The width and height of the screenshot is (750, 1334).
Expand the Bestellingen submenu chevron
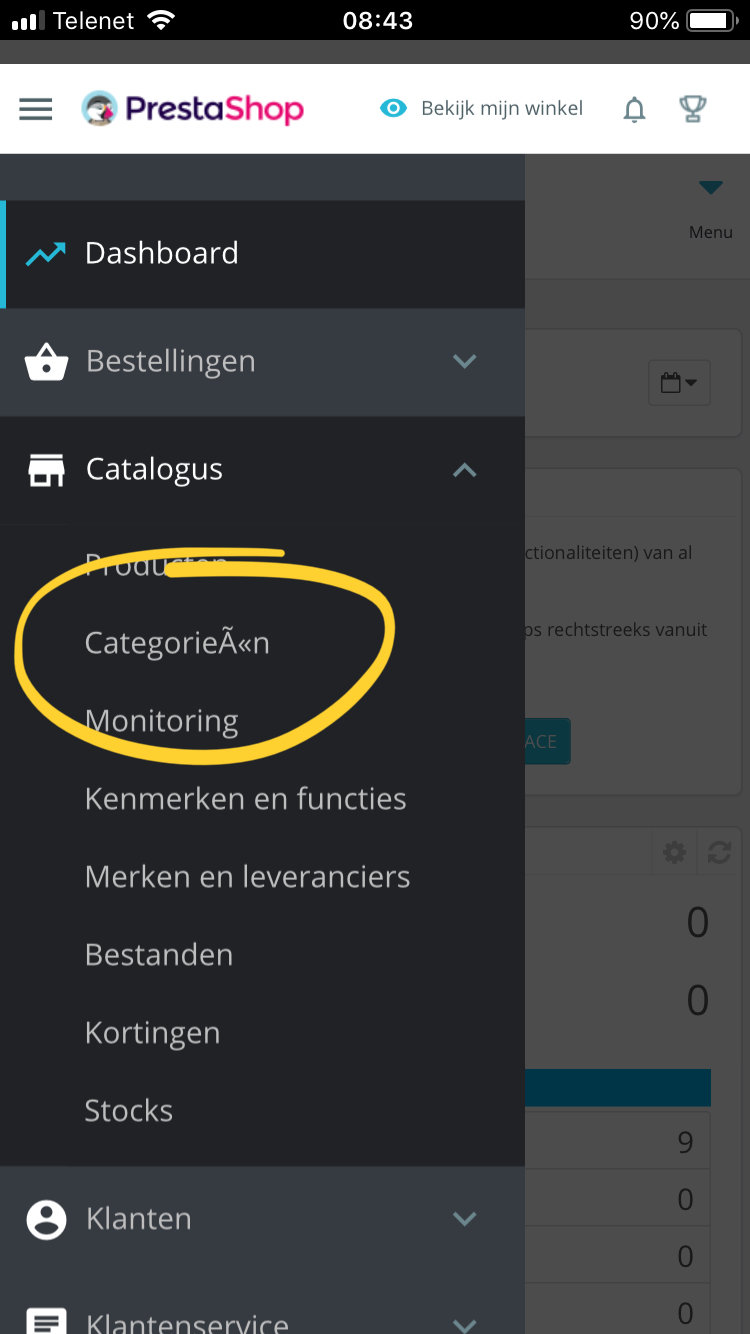[x=464, y=362]
